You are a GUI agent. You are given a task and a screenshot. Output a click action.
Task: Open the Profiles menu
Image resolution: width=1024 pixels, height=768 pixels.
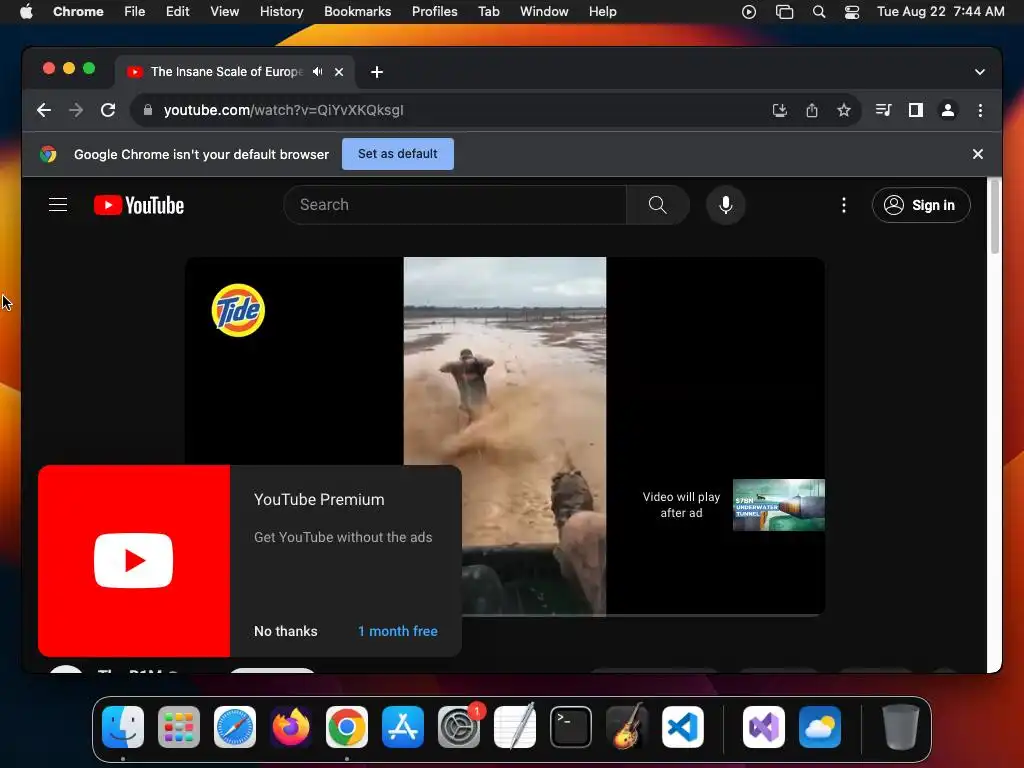point(434,12)
